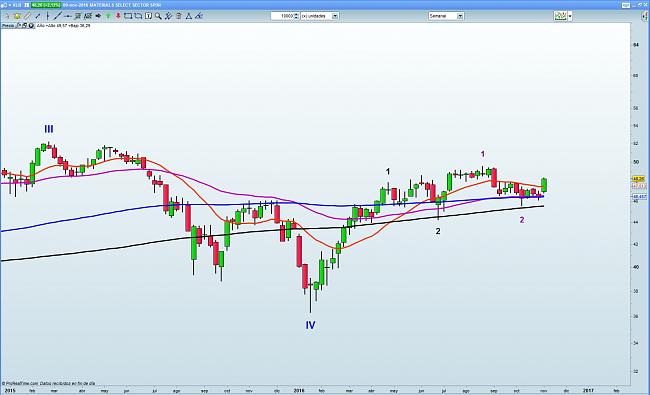Select the black arrow drawing tool

(x=98, y=16)
